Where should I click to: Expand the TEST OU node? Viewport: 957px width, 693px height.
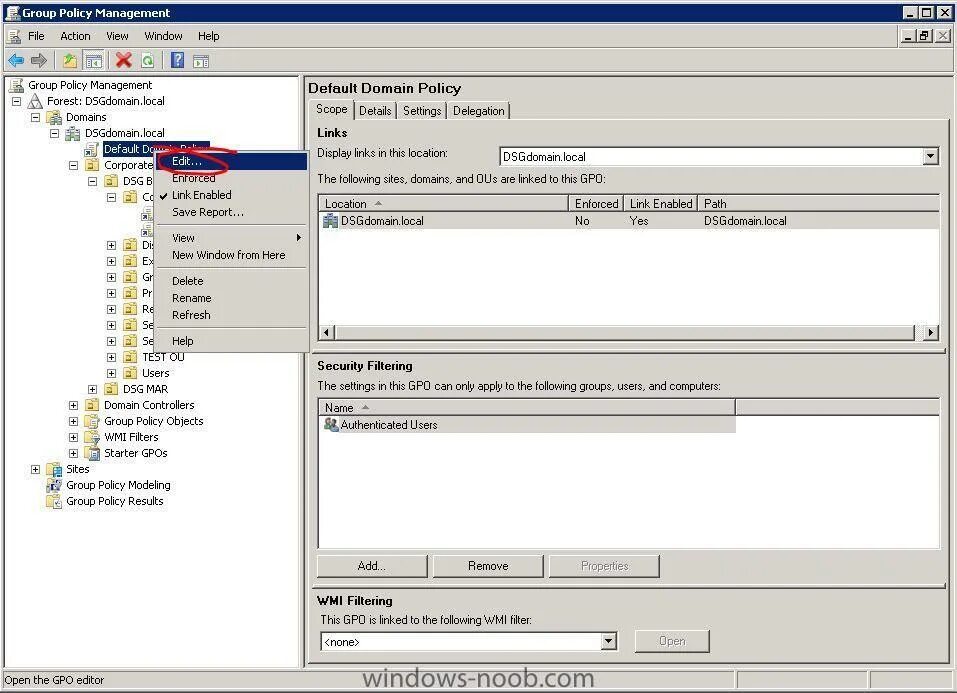point(111,357)
